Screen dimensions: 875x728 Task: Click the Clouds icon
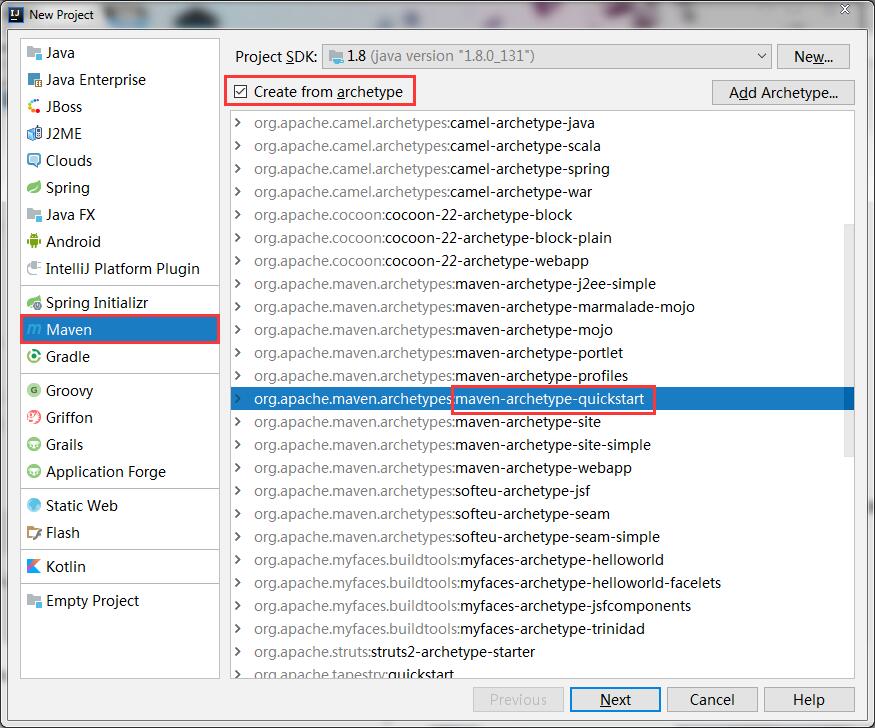click(34, 161)
